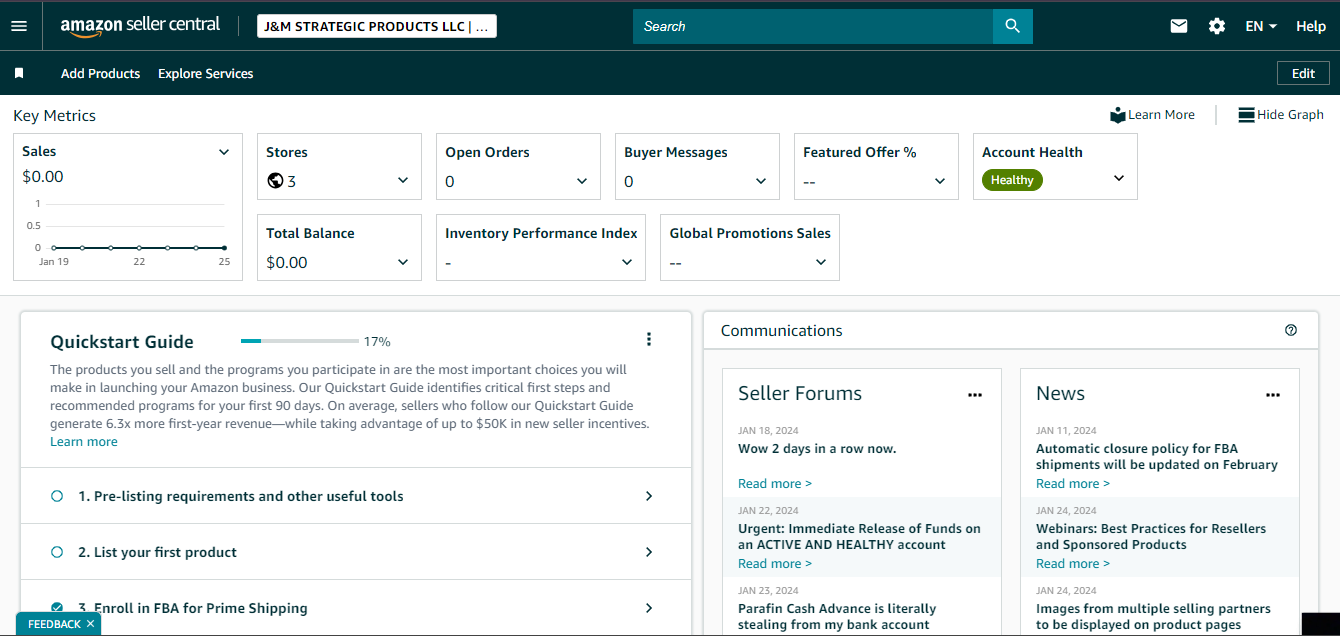Click the Learn More book icon
This screenshot has width=1340, height=636.
pyautogui.click(x=1117, y=115)
